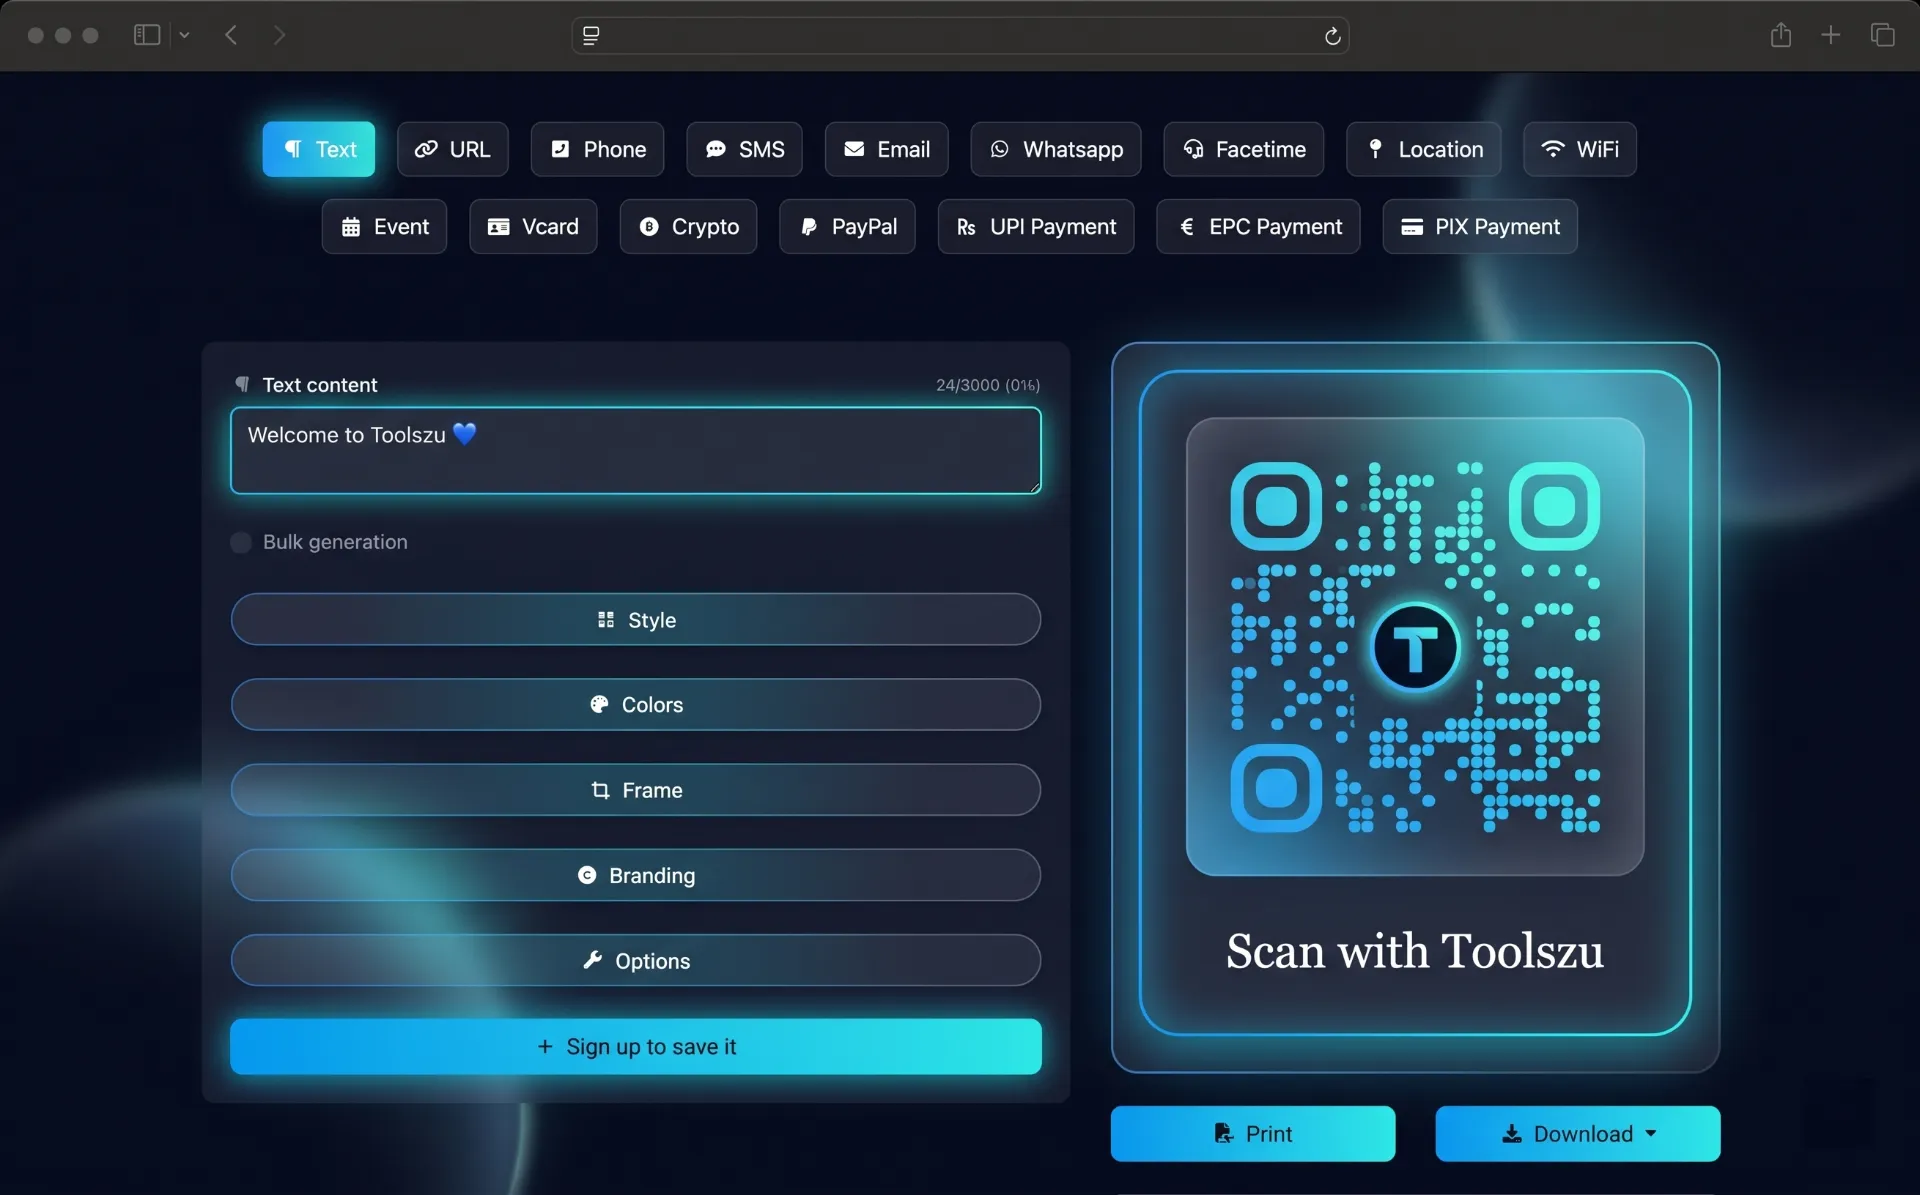This screenshot has height=1195, width=1920.
Task: Click the Print button
Action: pyautogui.click(x=1253, y=1134)
